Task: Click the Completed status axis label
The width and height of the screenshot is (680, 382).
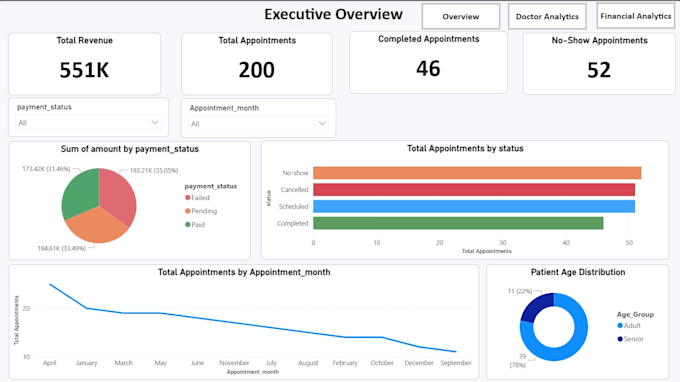Action: (293, 223)
